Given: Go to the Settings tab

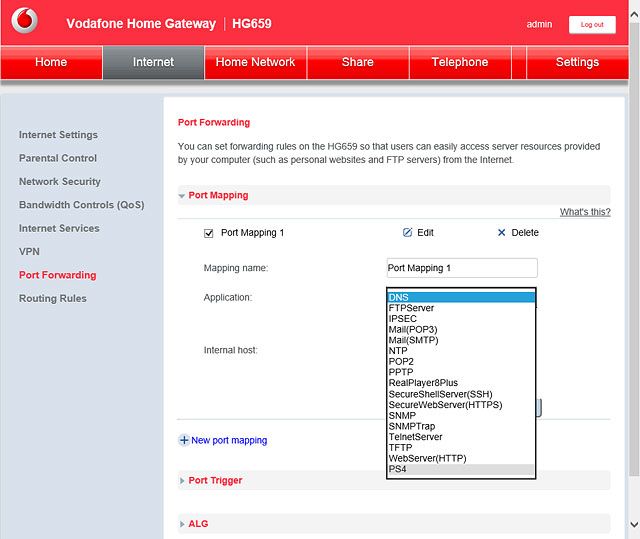Looking at the screenshot, I should (578, 62).
